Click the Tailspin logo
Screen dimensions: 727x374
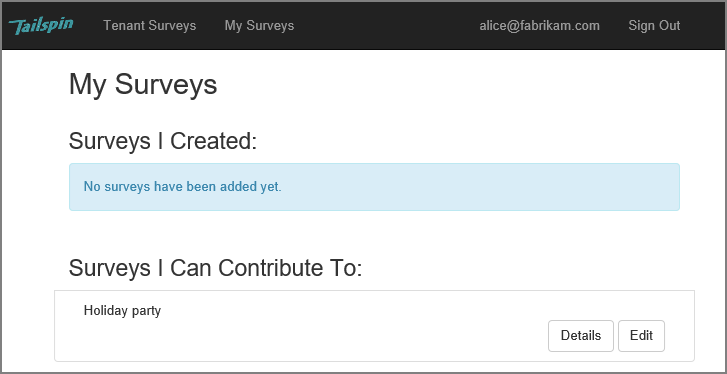coord(41,26)
